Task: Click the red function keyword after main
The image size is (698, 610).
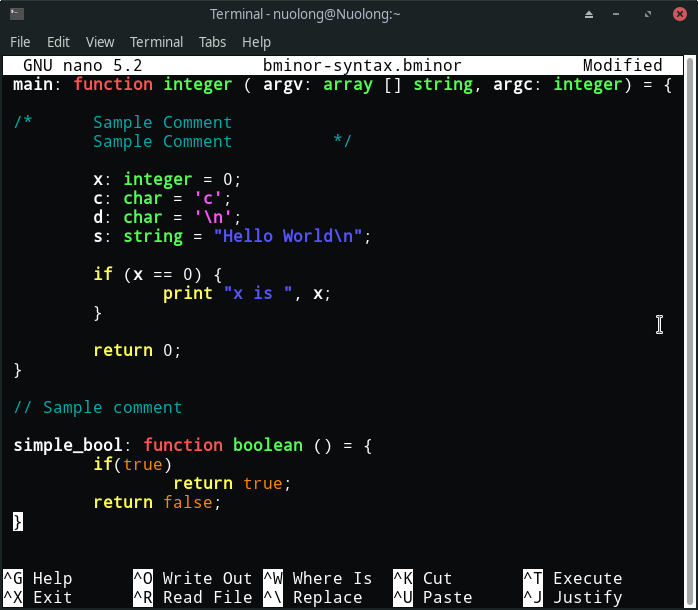Action: pyautogui.click(x=113, y=84)
